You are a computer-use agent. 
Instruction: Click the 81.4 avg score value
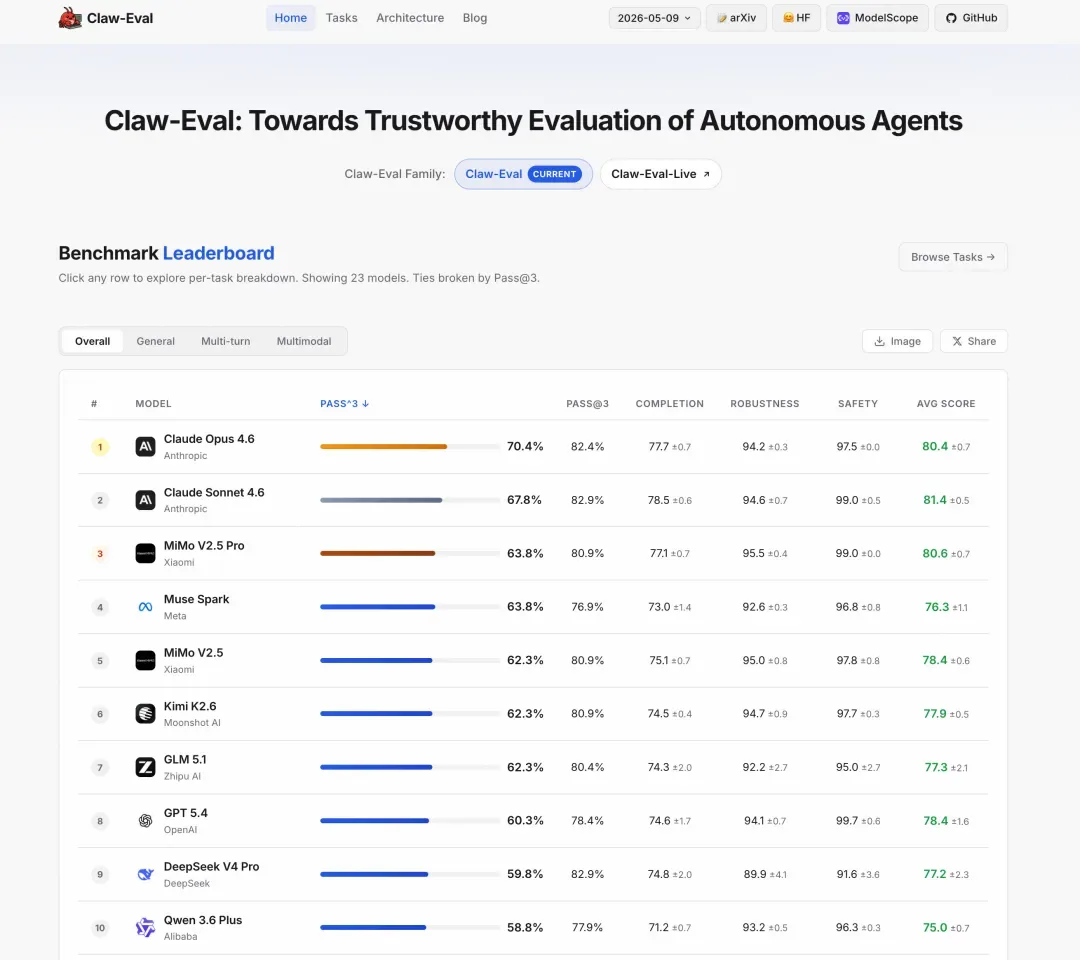(x=935, y=500)
